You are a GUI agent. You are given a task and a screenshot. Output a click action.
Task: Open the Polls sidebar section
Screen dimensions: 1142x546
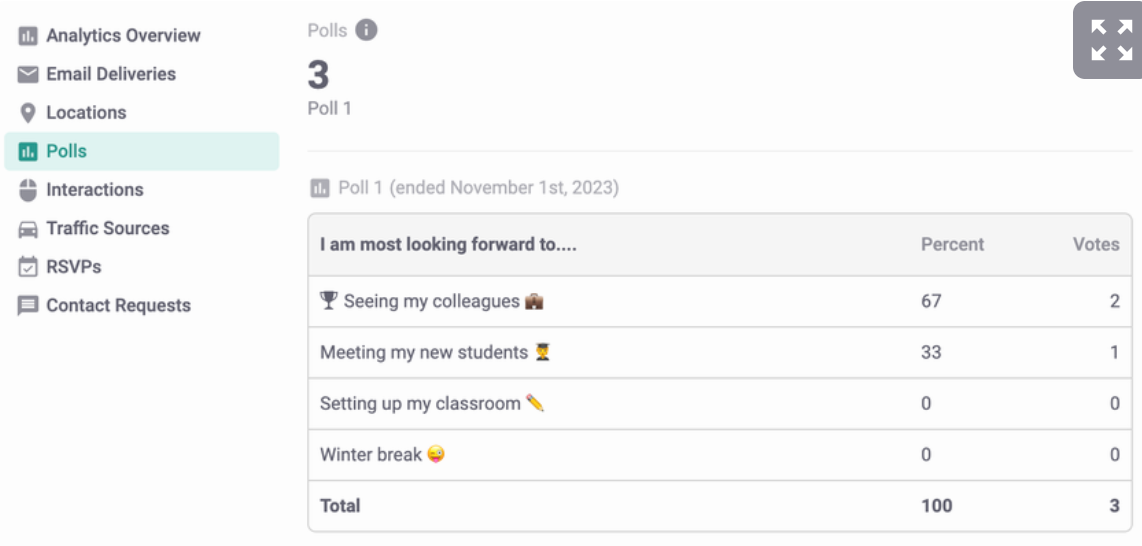[66, 151]
